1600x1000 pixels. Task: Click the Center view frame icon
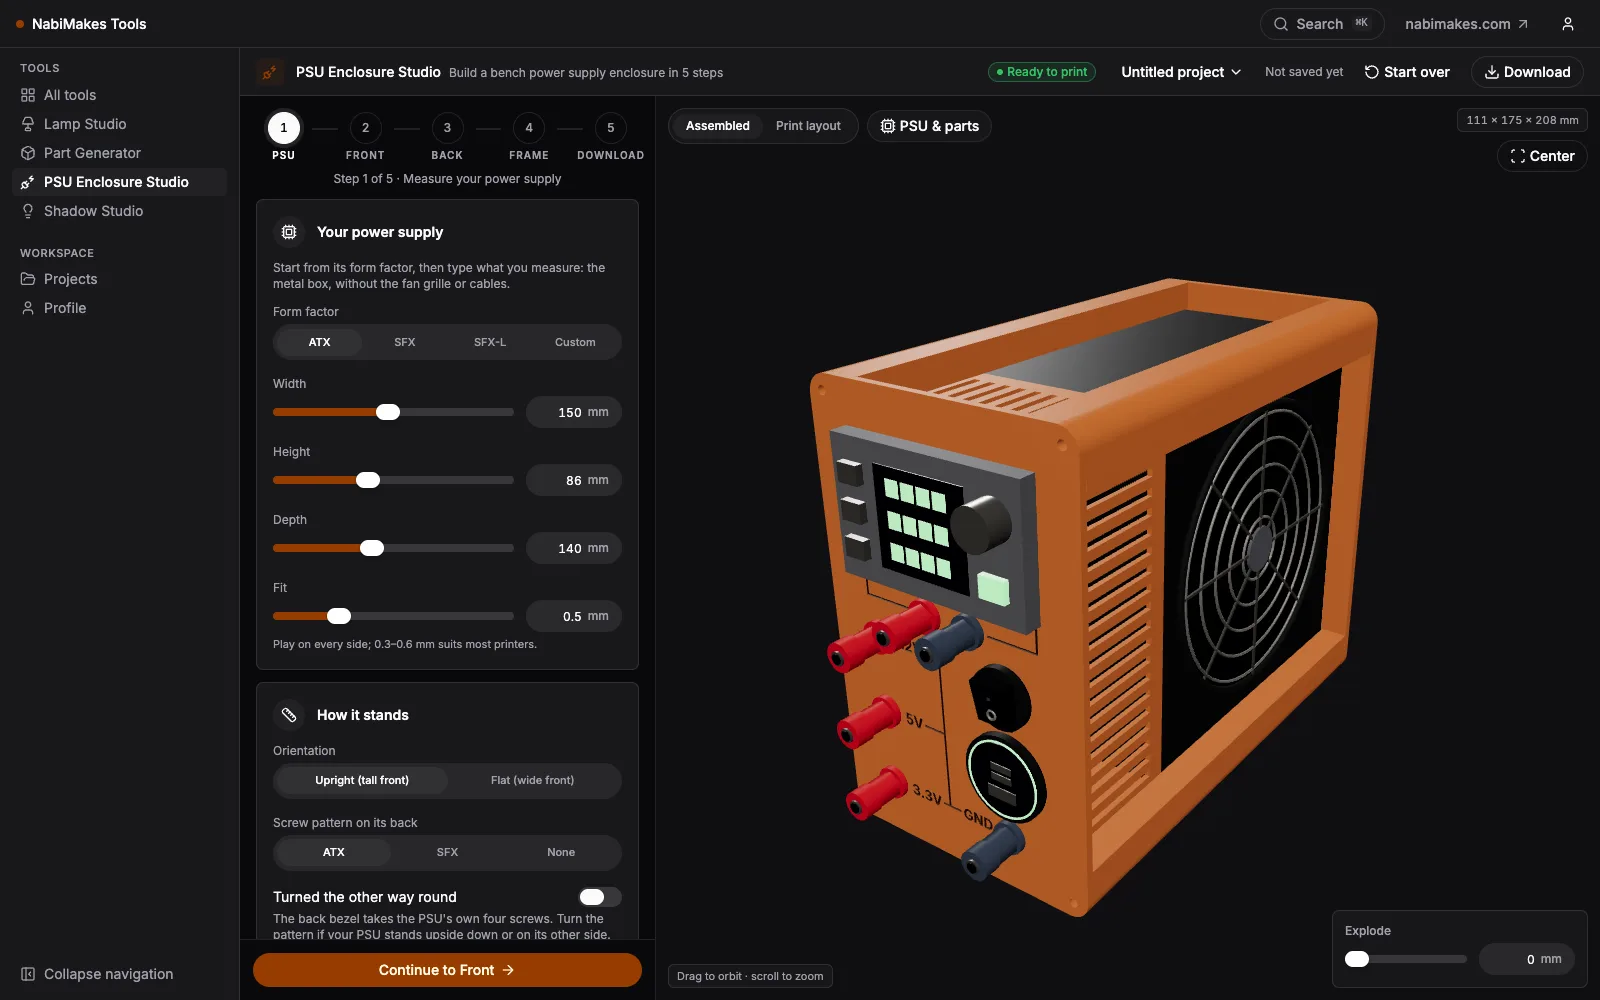[1518, 156]
